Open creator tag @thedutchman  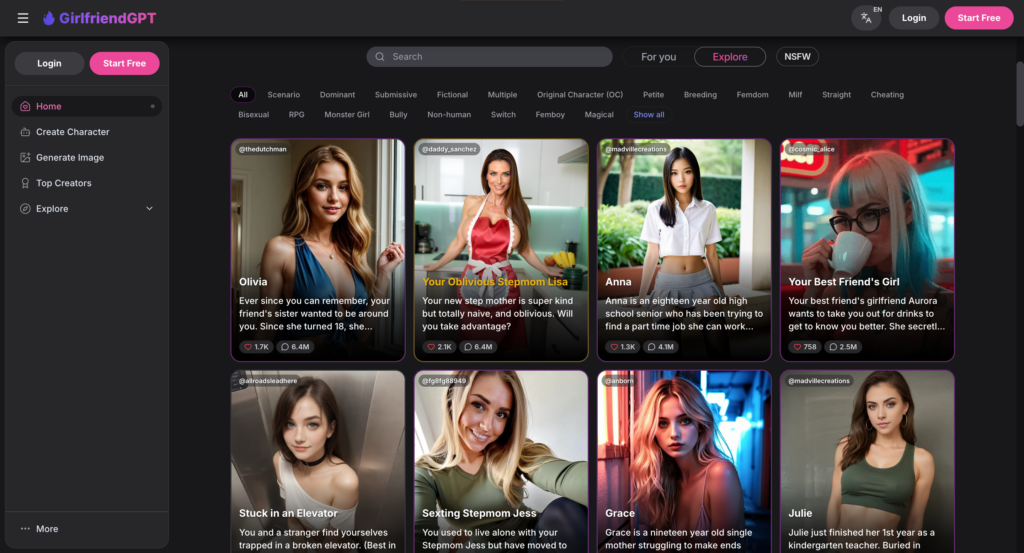(263, 150)
